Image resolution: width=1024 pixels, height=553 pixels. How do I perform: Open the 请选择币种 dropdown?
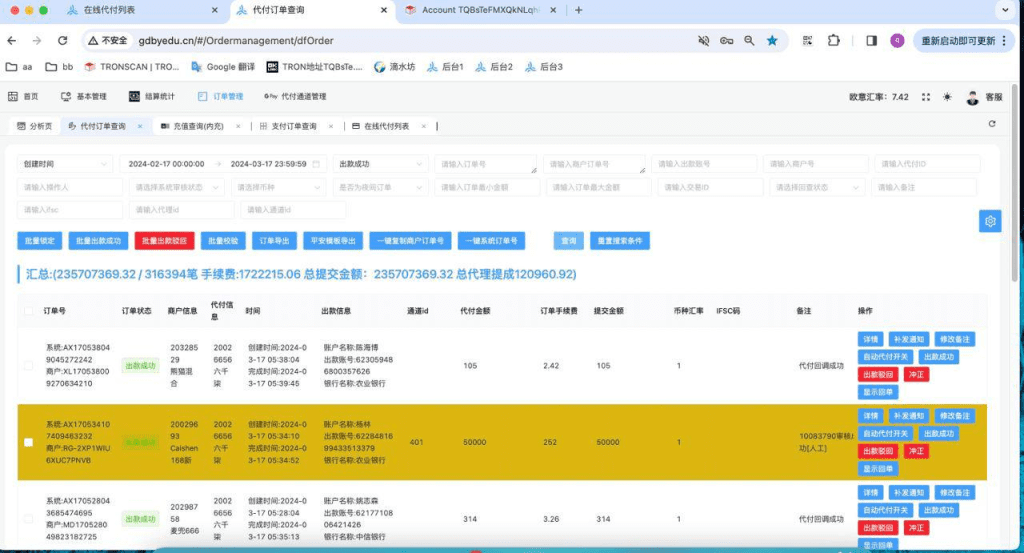[278, 187]
